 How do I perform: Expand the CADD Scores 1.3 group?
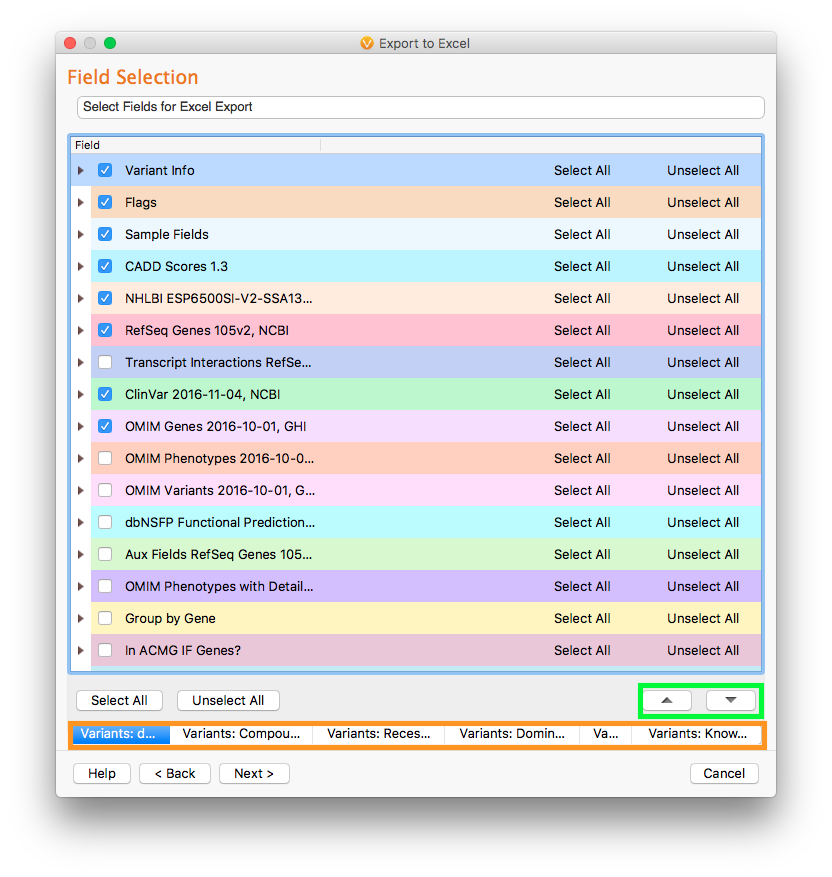pyautogui.click(x=81, y=266)
